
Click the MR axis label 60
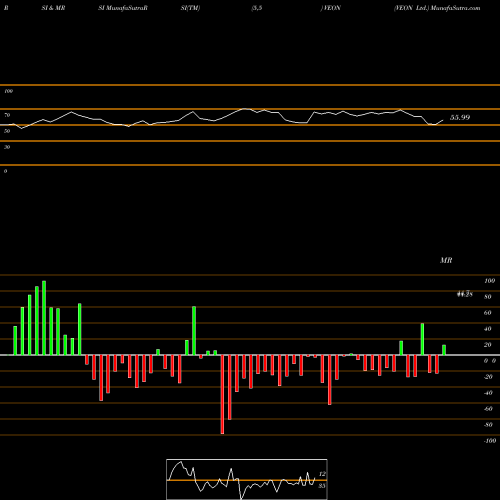[x=488, y=313]
